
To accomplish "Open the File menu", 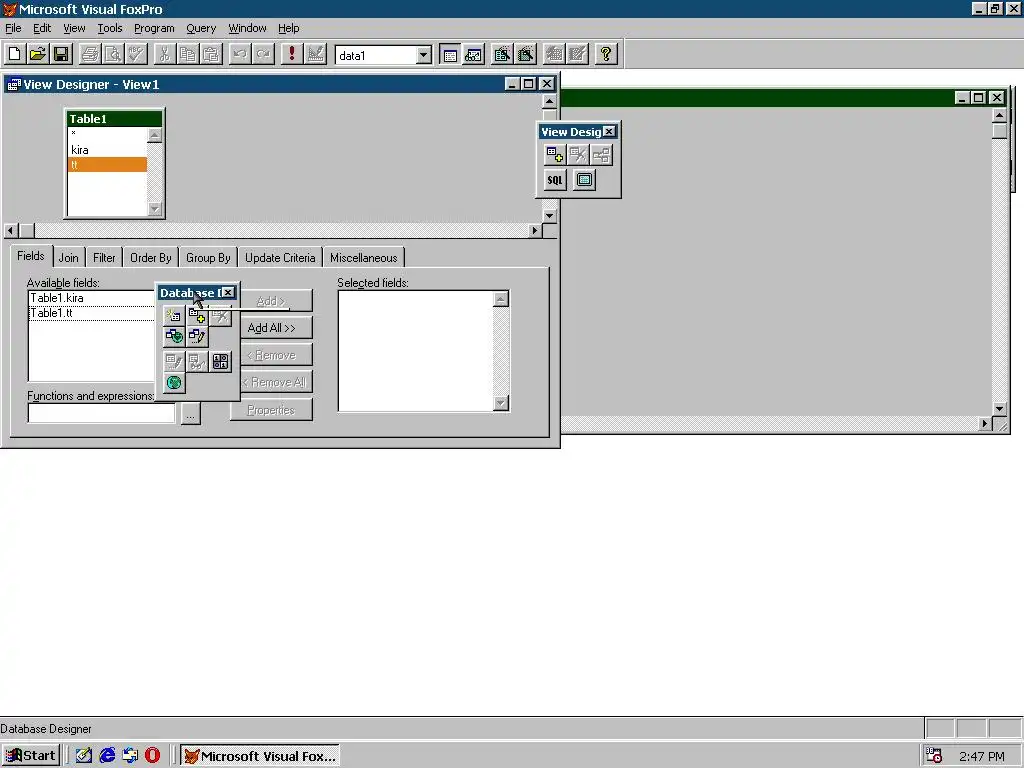I will 13,28.
